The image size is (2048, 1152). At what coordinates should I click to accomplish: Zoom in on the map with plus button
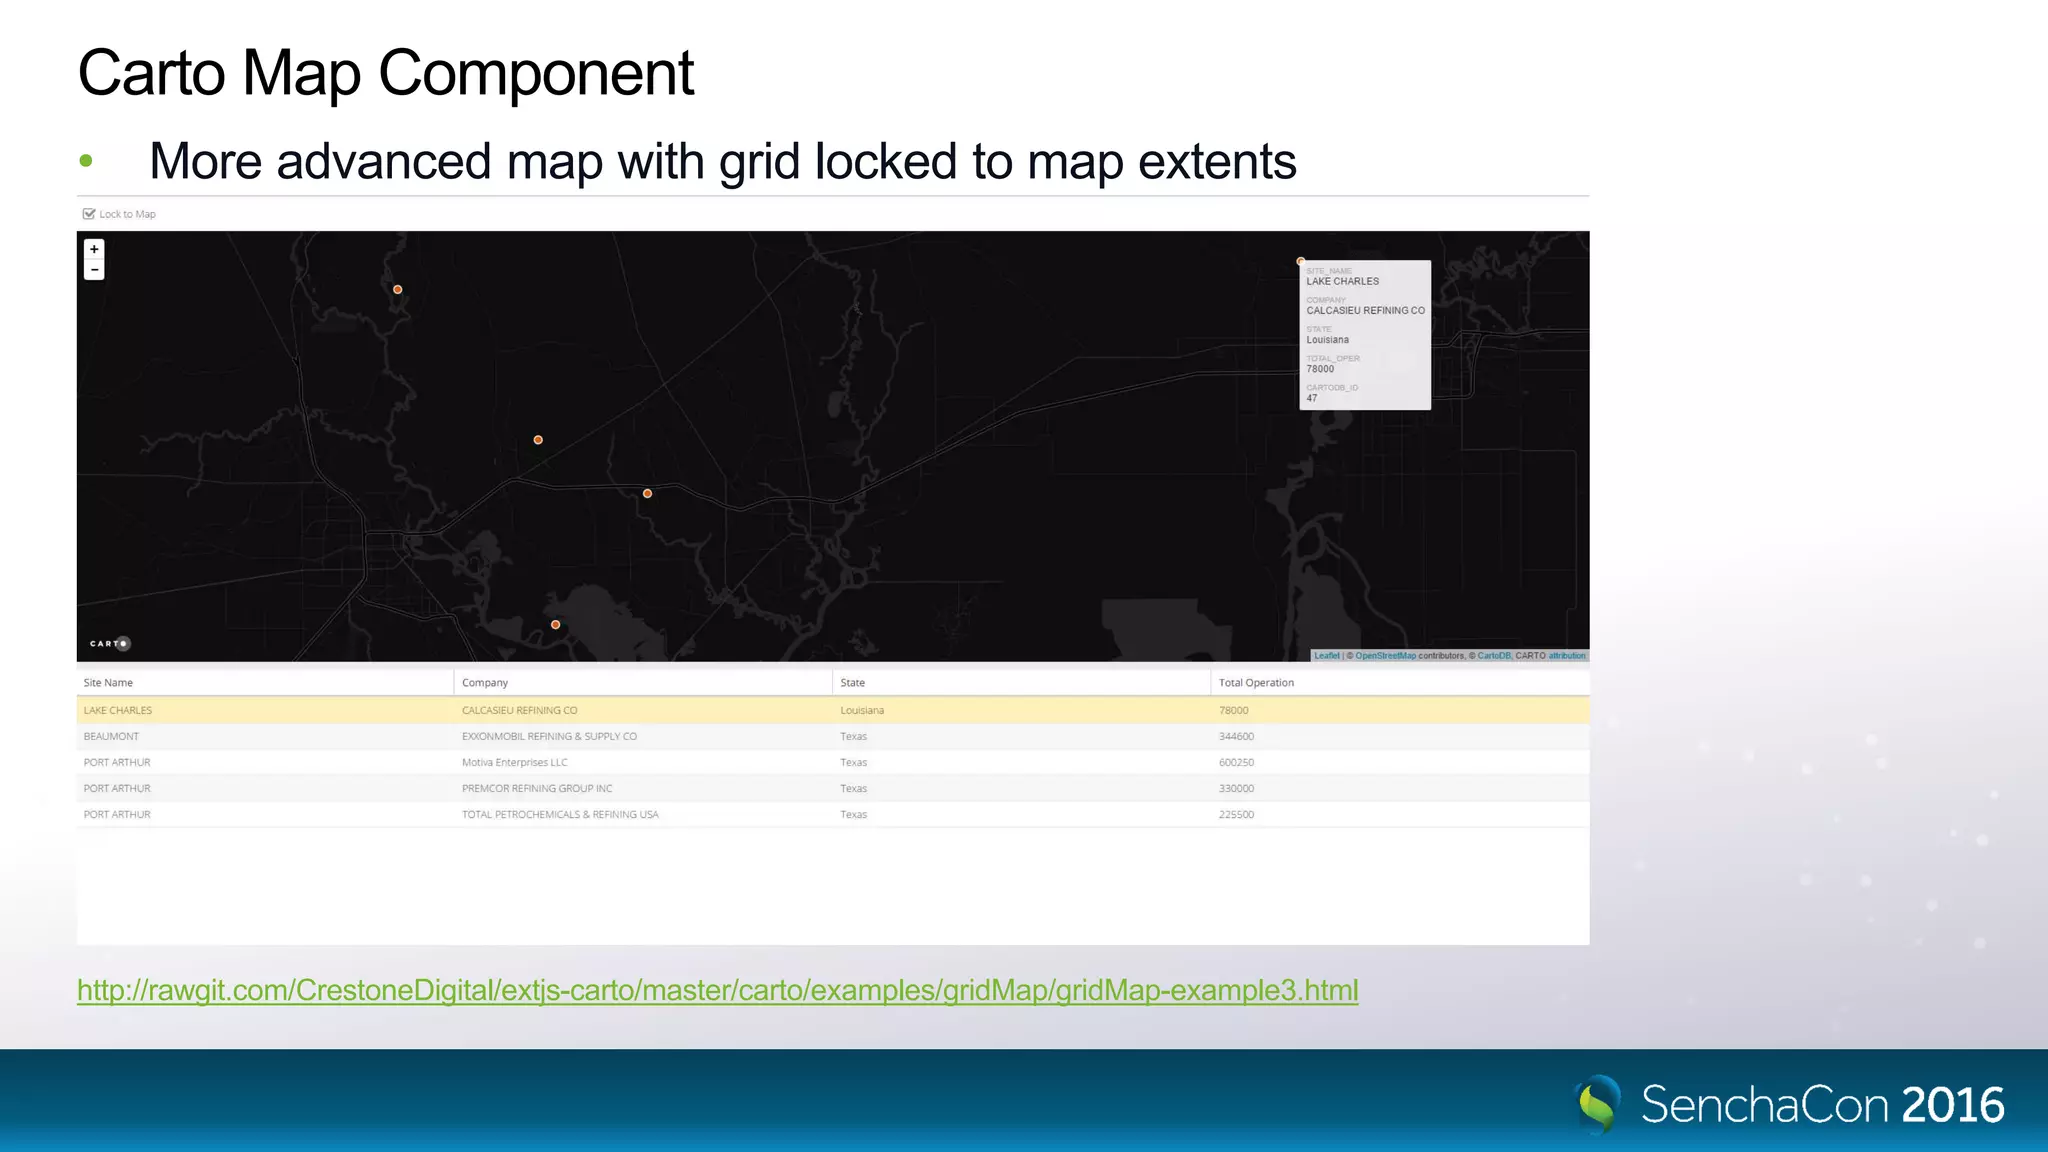(94, 249)
